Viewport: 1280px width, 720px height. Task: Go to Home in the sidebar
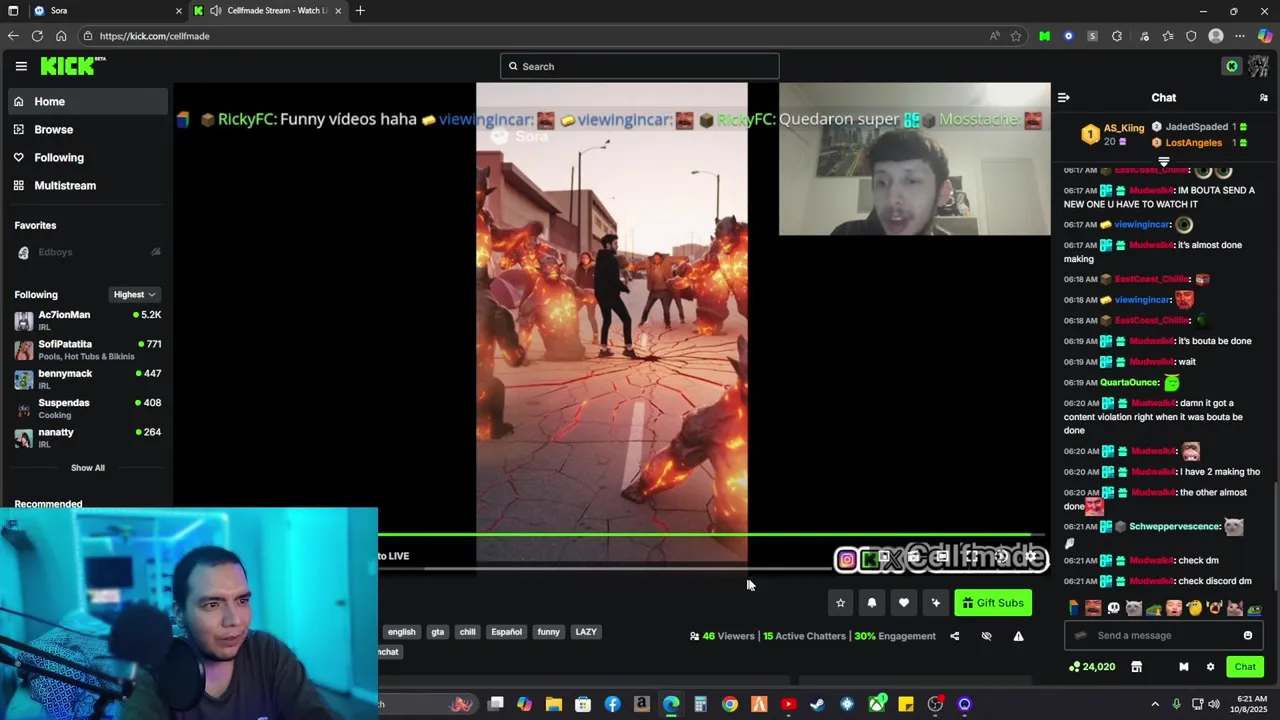pyautogui.click(x=86, y=101)
